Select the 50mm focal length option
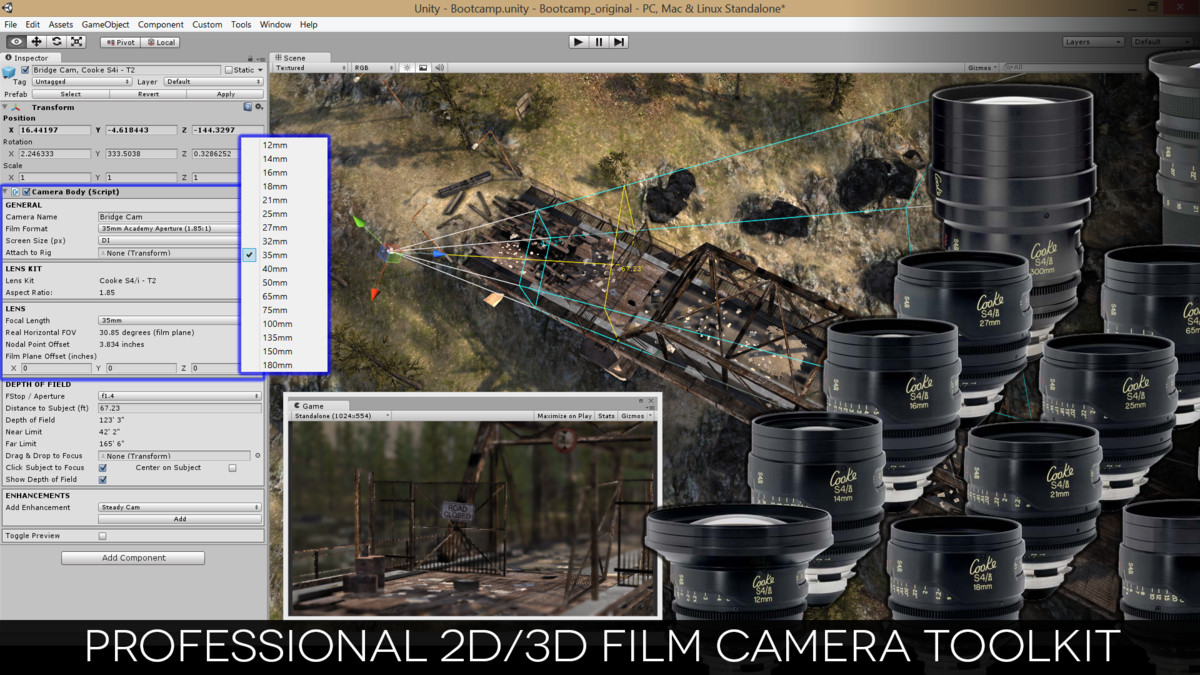This screenshot has width=1200, height=675. [284, 283]
